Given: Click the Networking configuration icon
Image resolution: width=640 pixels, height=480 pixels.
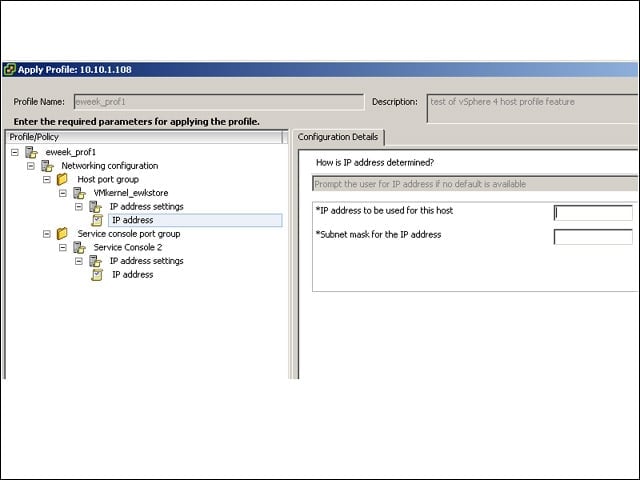Looking at the screenshot, I should (47, 166).
